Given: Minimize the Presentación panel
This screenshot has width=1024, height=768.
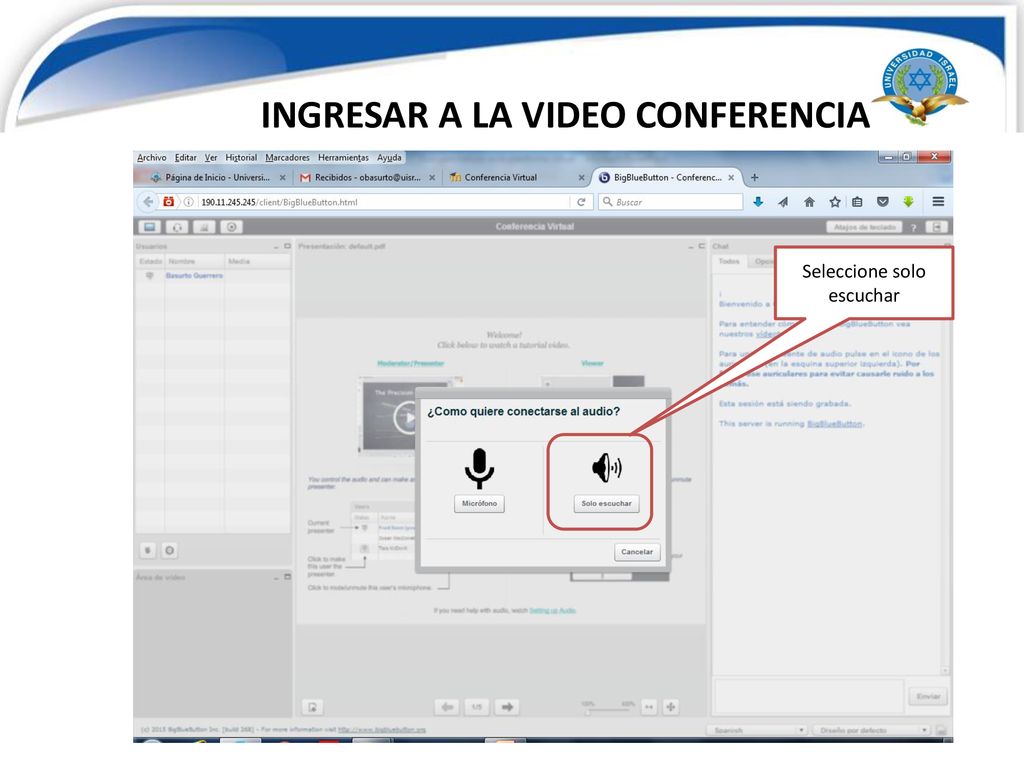Looking at the screenshot, I should click(x=691, y=247).
